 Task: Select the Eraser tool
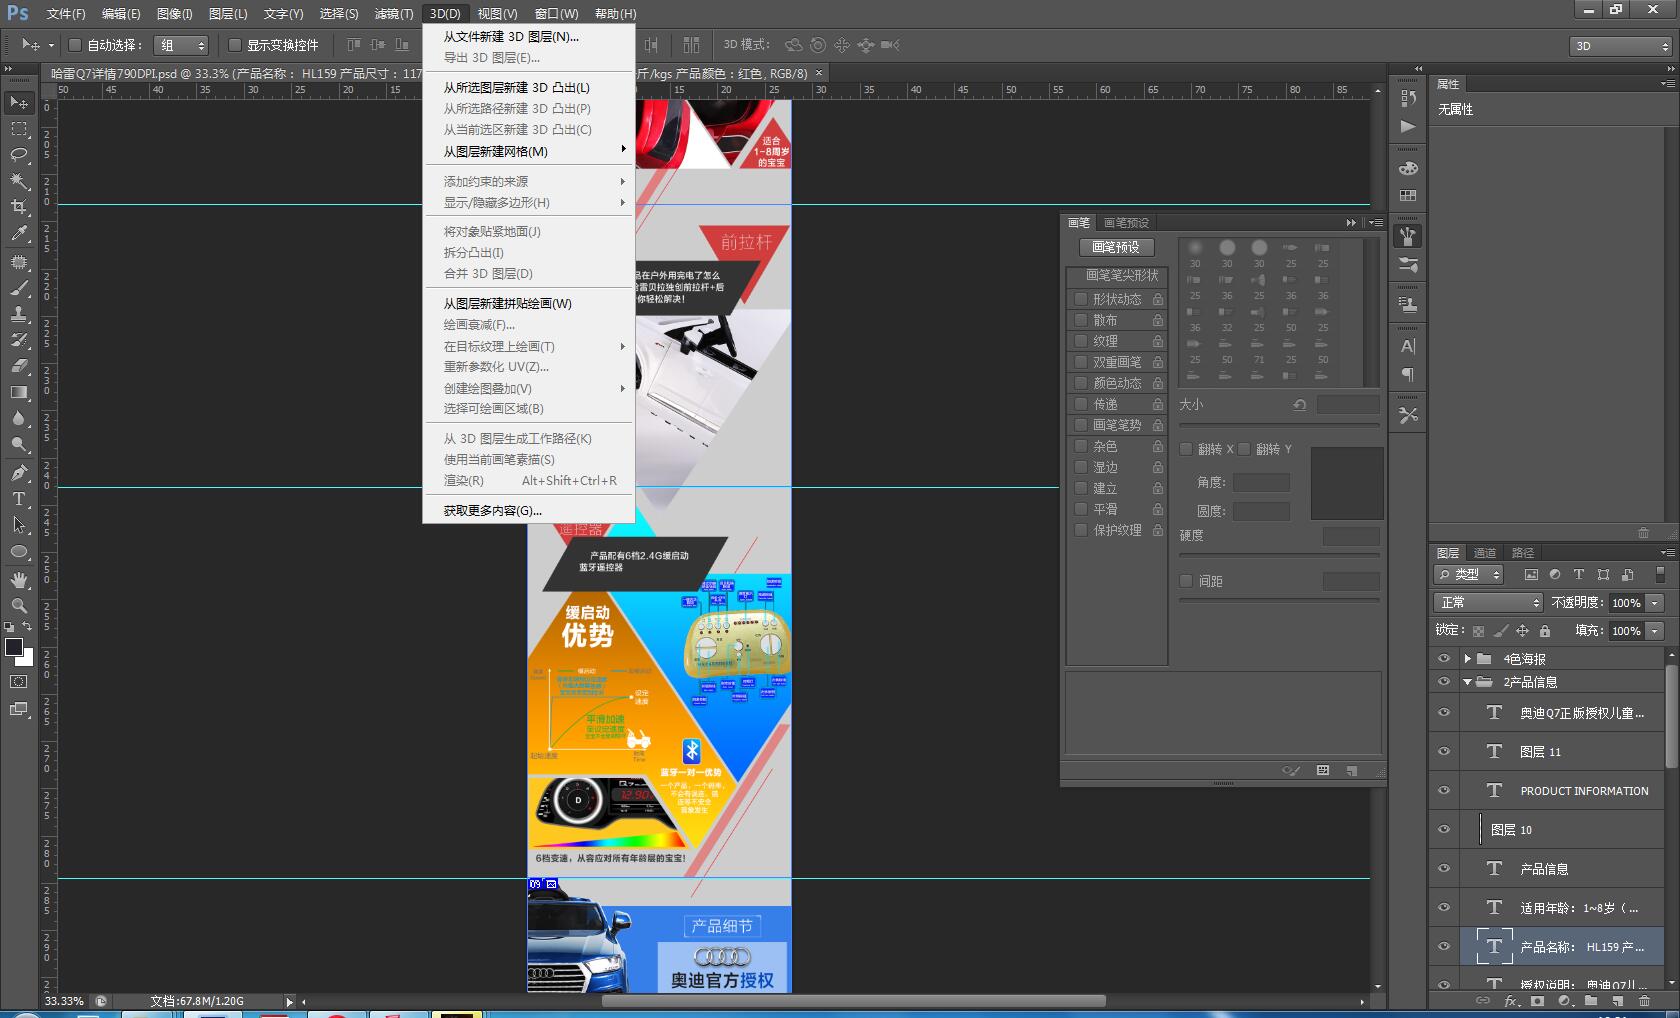[19, 366]
